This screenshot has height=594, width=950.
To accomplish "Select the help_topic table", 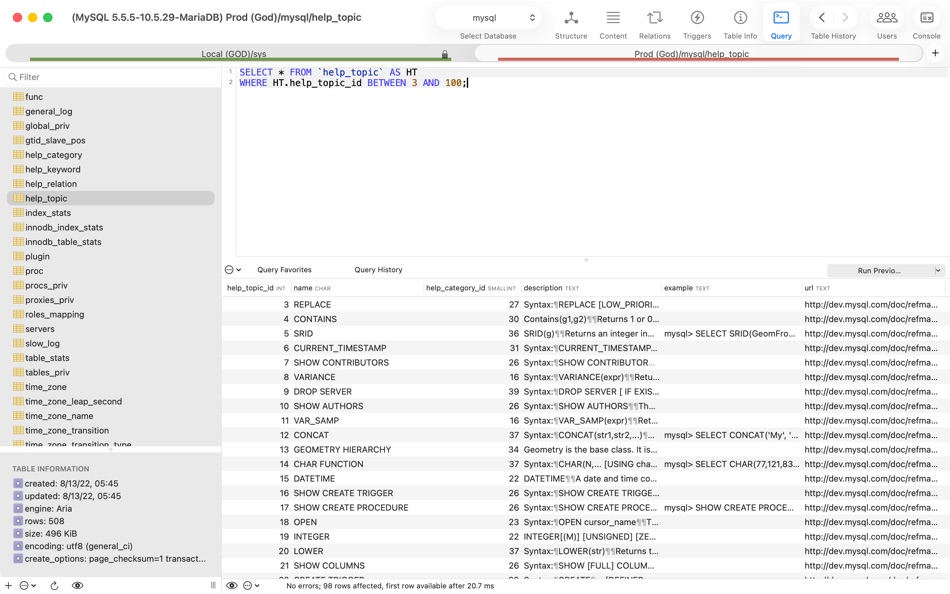I will click(111, 198).
